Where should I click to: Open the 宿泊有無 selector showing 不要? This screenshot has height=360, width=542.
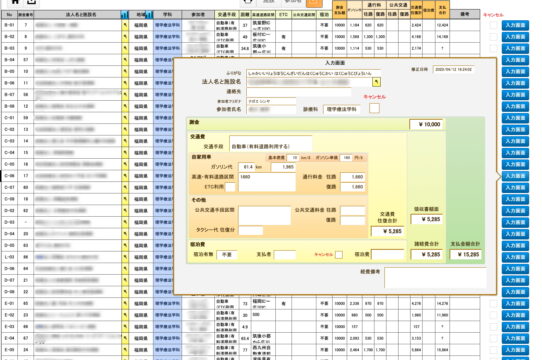click(x=227, y=255)
